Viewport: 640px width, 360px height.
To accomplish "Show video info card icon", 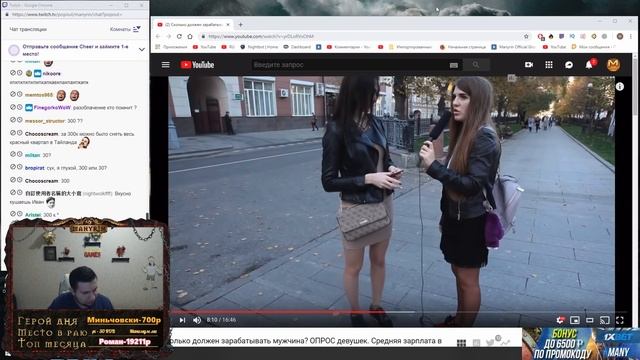I will pyautogui.click(x=620, y=86).
